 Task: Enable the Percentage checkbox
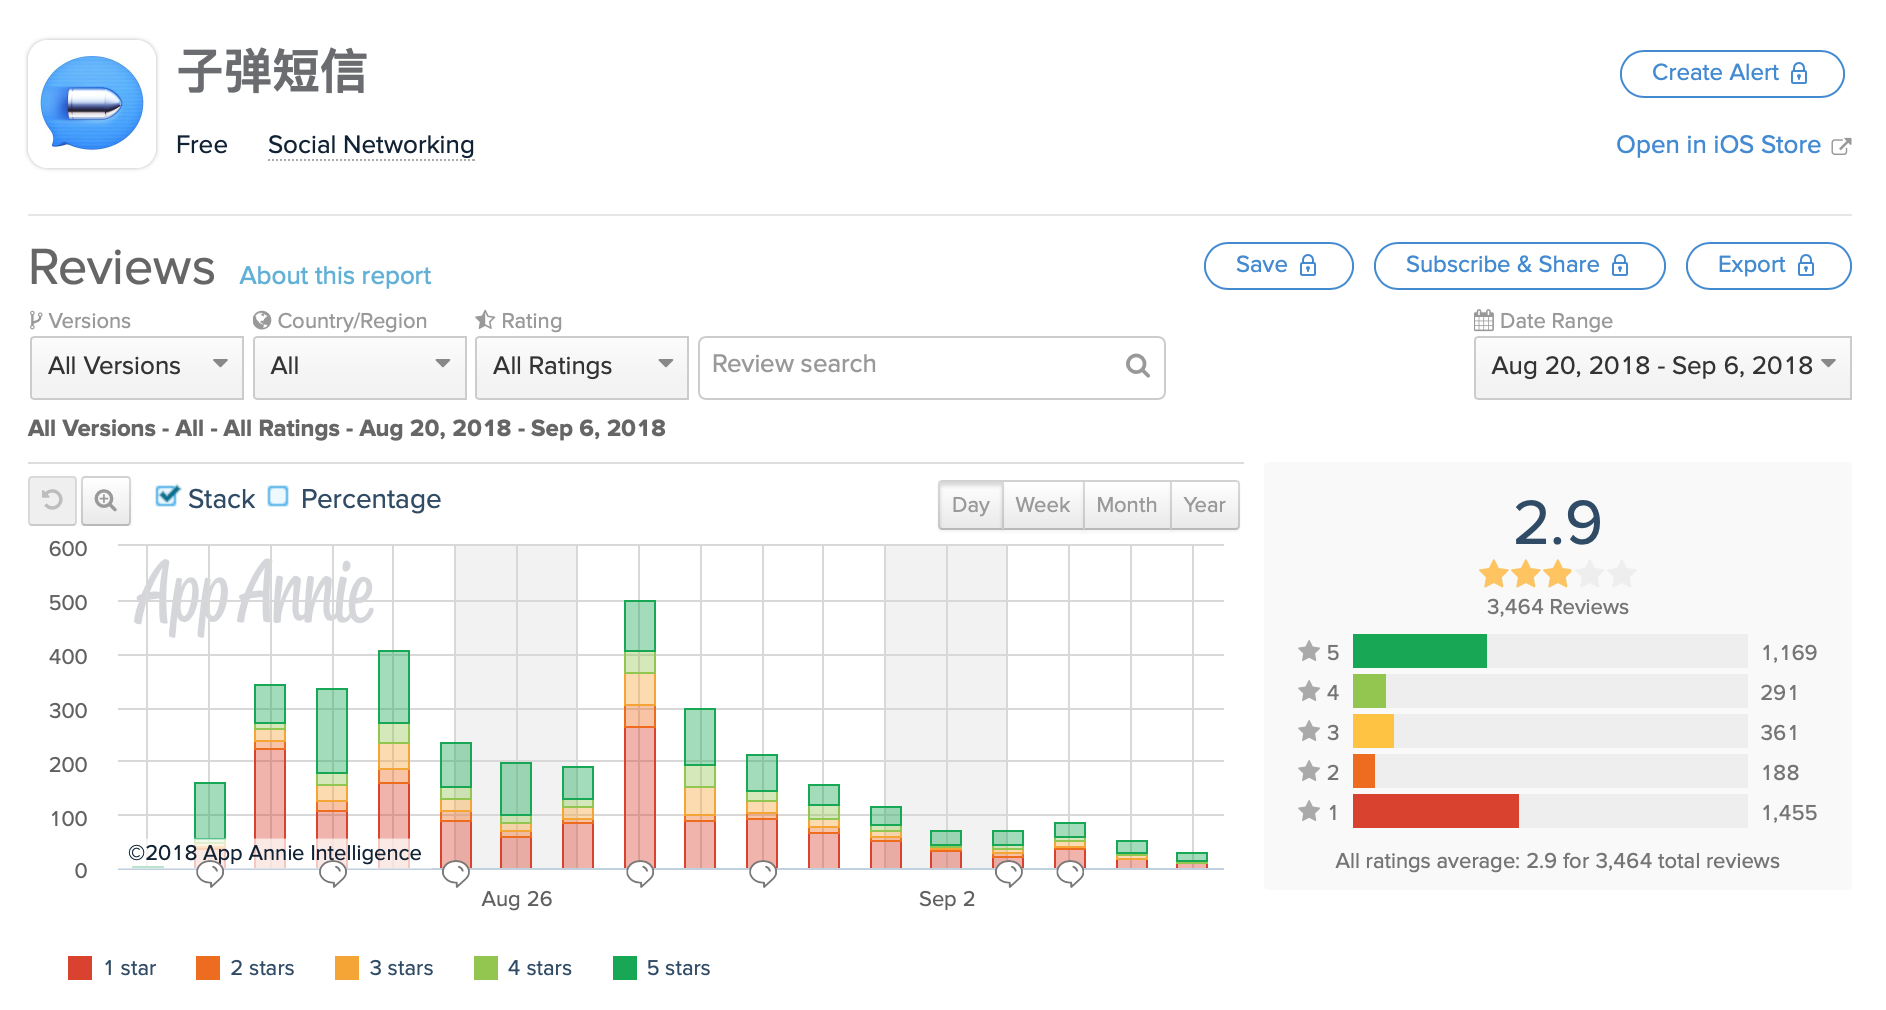(278, 496)
